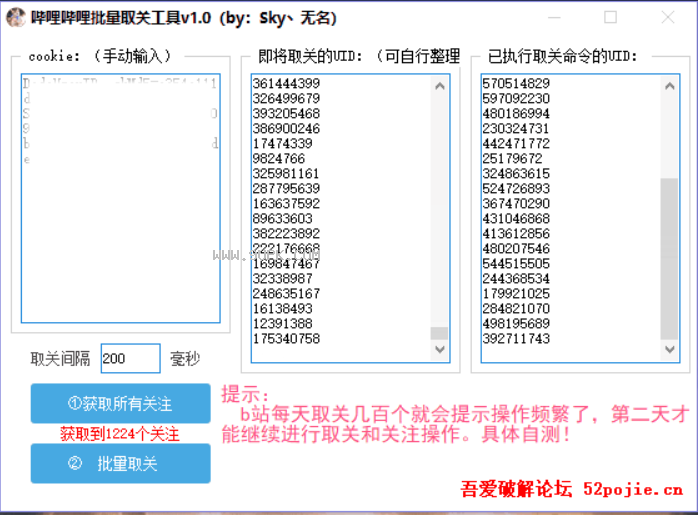Select UID 248635167 in pending list
Image resolution: width=698 pixels, height=515 pixels.
pos(286,294)
